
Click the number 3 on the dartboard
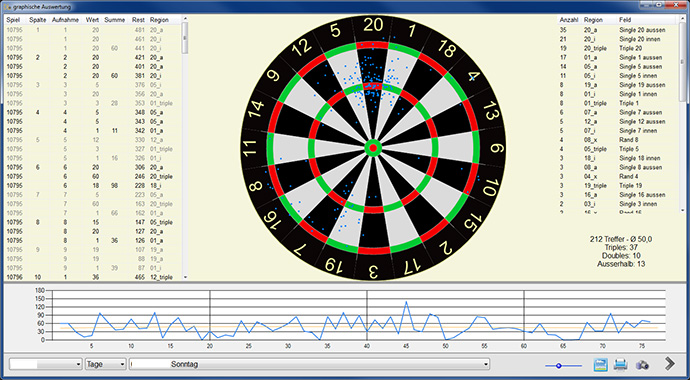pos(373,271)
